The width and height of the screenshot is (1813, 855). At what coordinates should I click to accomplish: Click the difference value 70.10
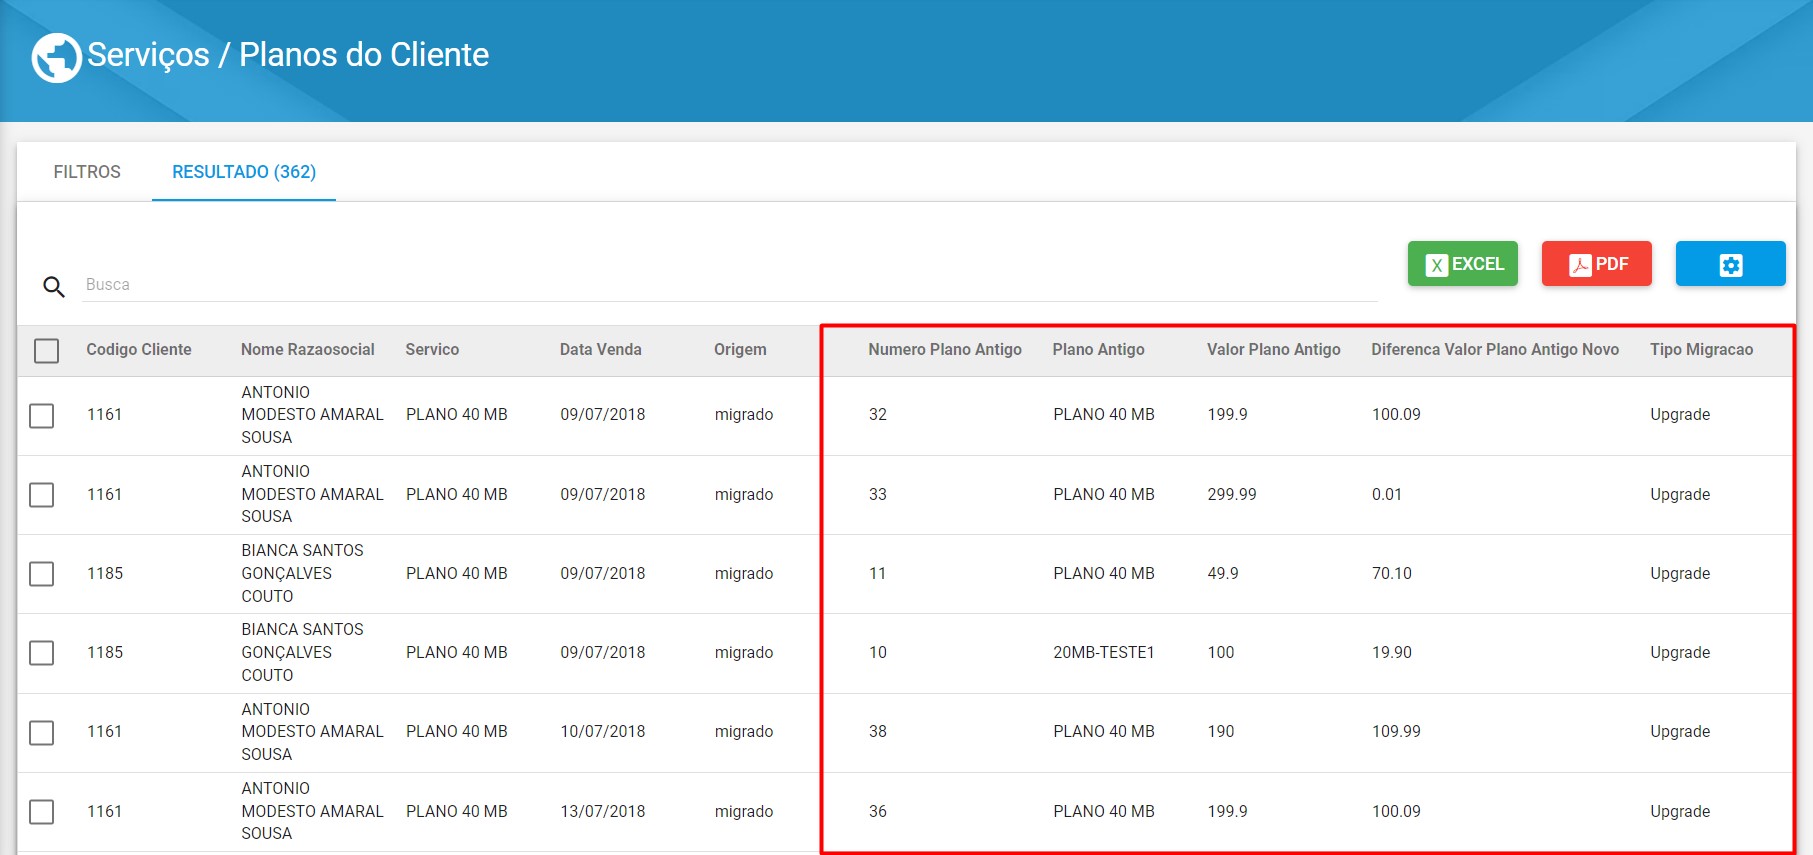click(x=1392, y=574)
